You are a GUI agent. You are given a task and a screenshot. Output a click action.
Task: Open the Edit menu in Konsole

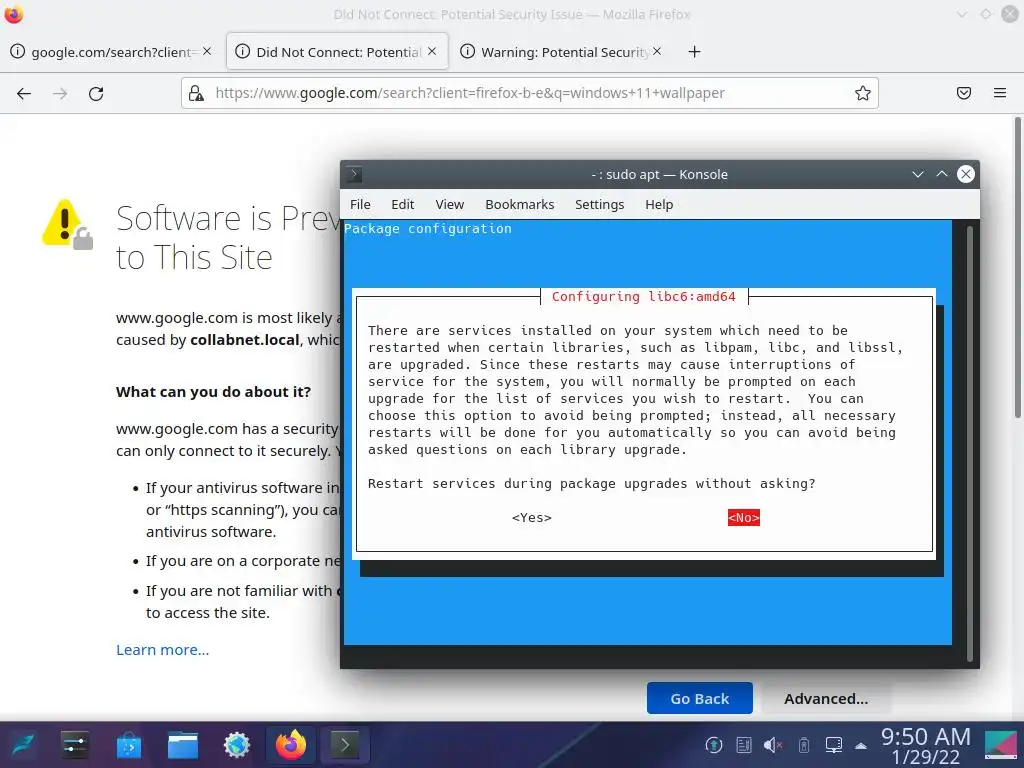pyautogui.click(x=402, y=204)
